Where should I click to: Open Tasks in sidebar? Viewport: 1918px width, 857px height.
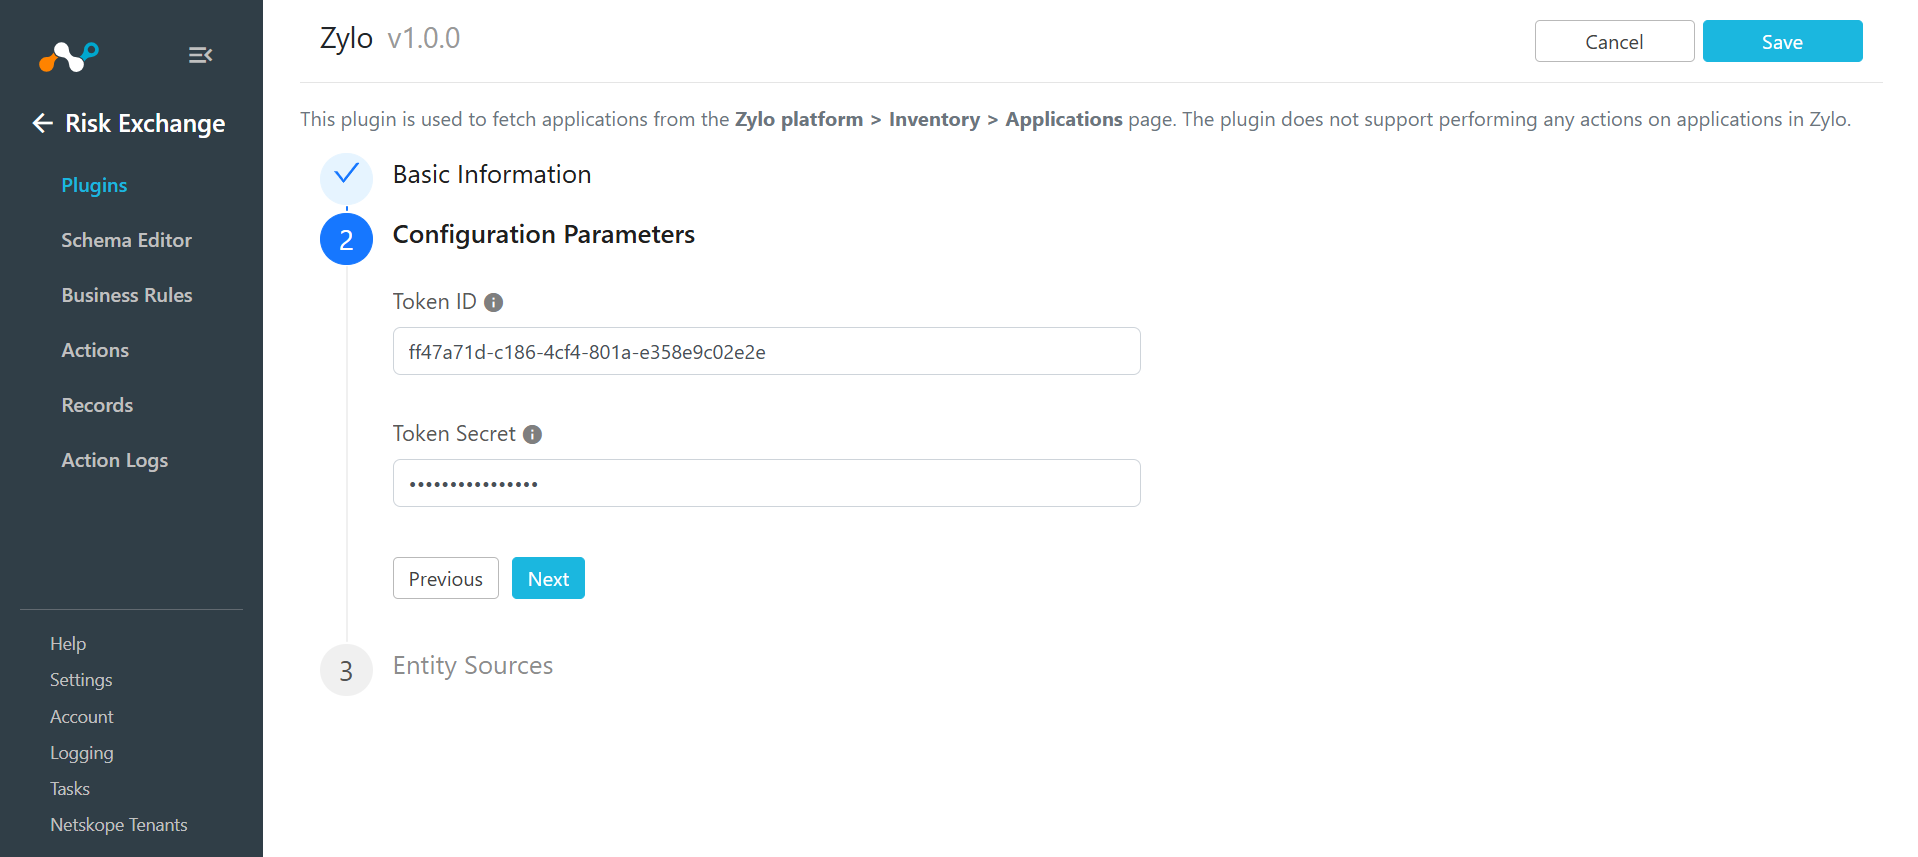pyautogui.click(x=70, y=789)
